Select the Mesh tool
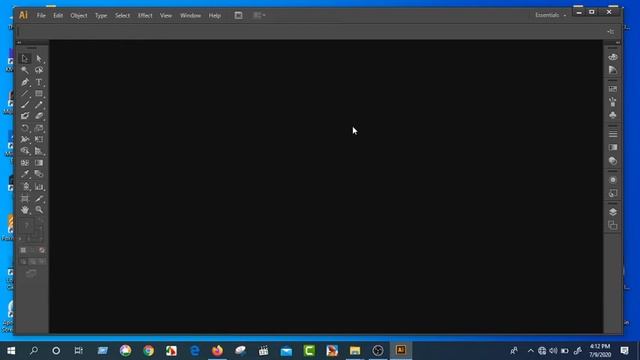Viewport: 640px width, 360px height. pyautogui.click(x=25, y=163)
